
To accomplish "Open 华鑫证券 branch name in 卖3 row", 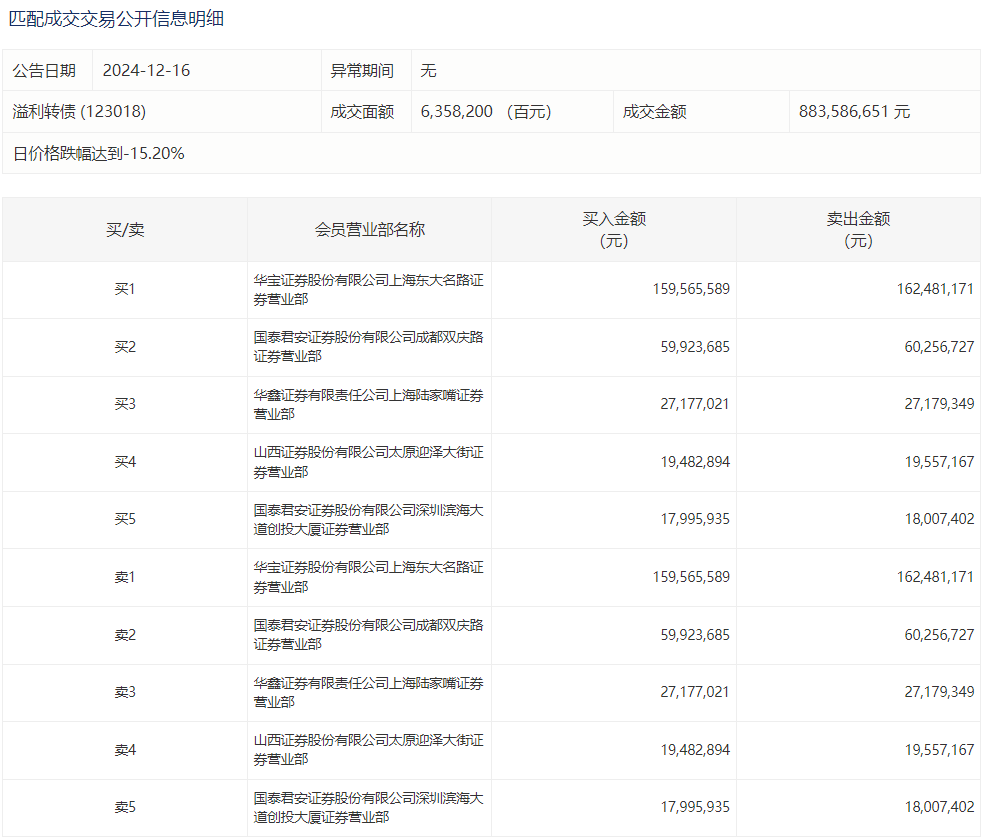I will pyautogui.click(x=368, y=693).
